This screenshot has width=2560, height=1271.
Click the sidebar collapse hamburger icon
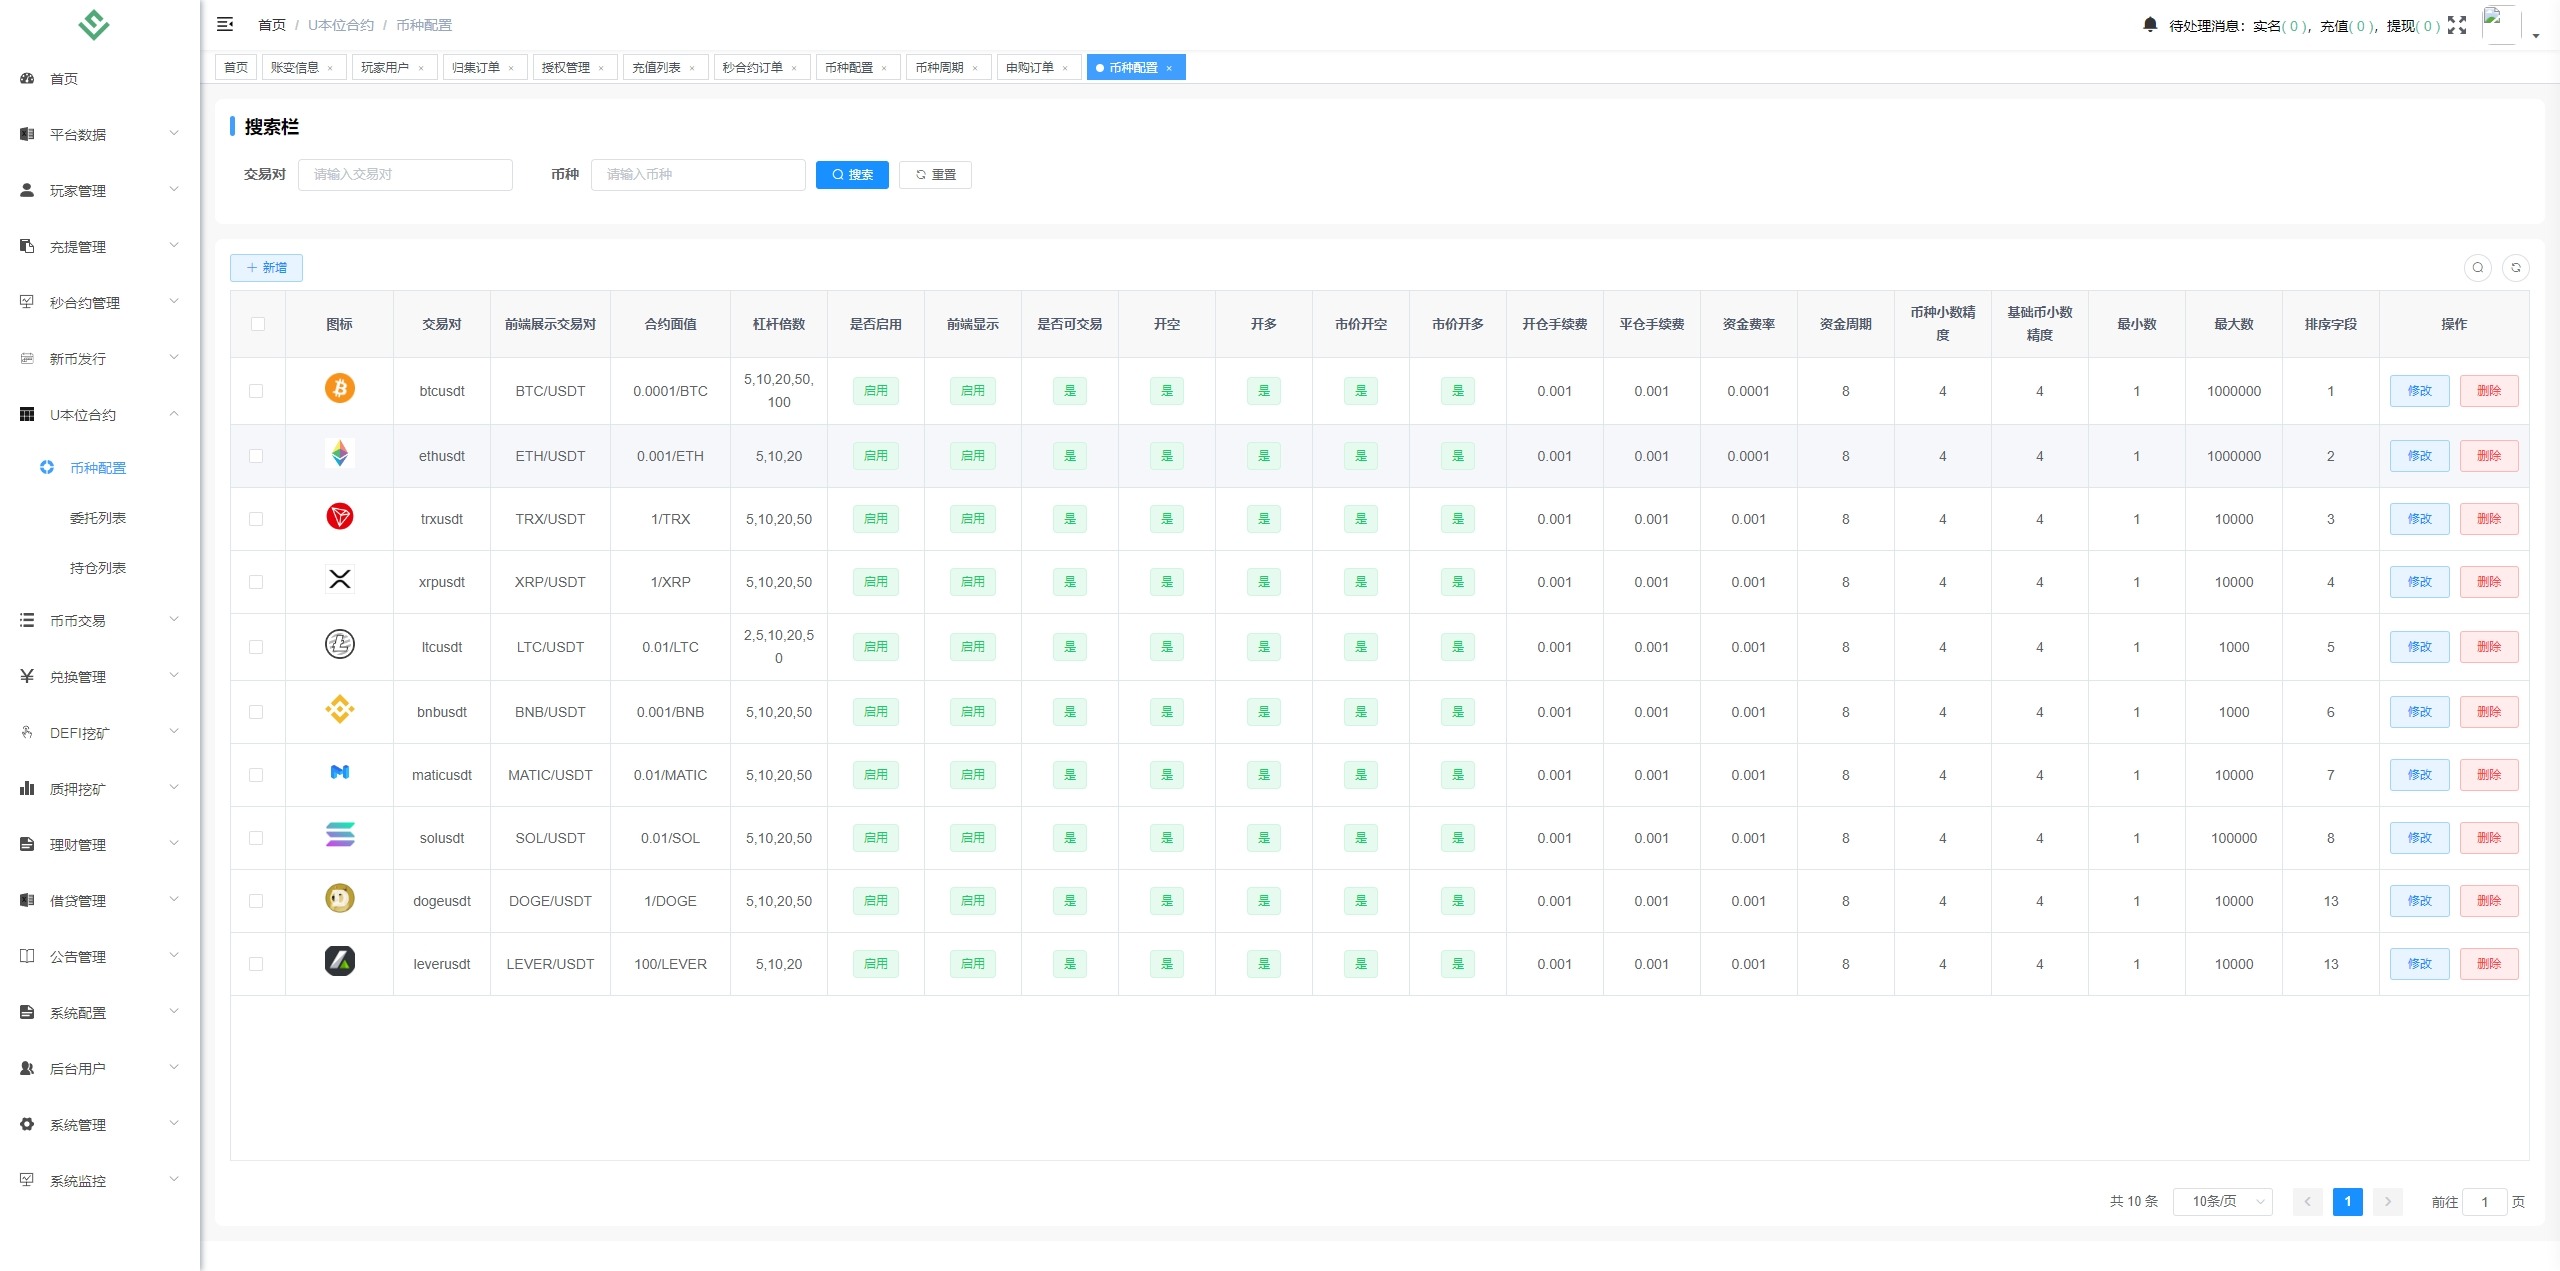coord(225,24)
